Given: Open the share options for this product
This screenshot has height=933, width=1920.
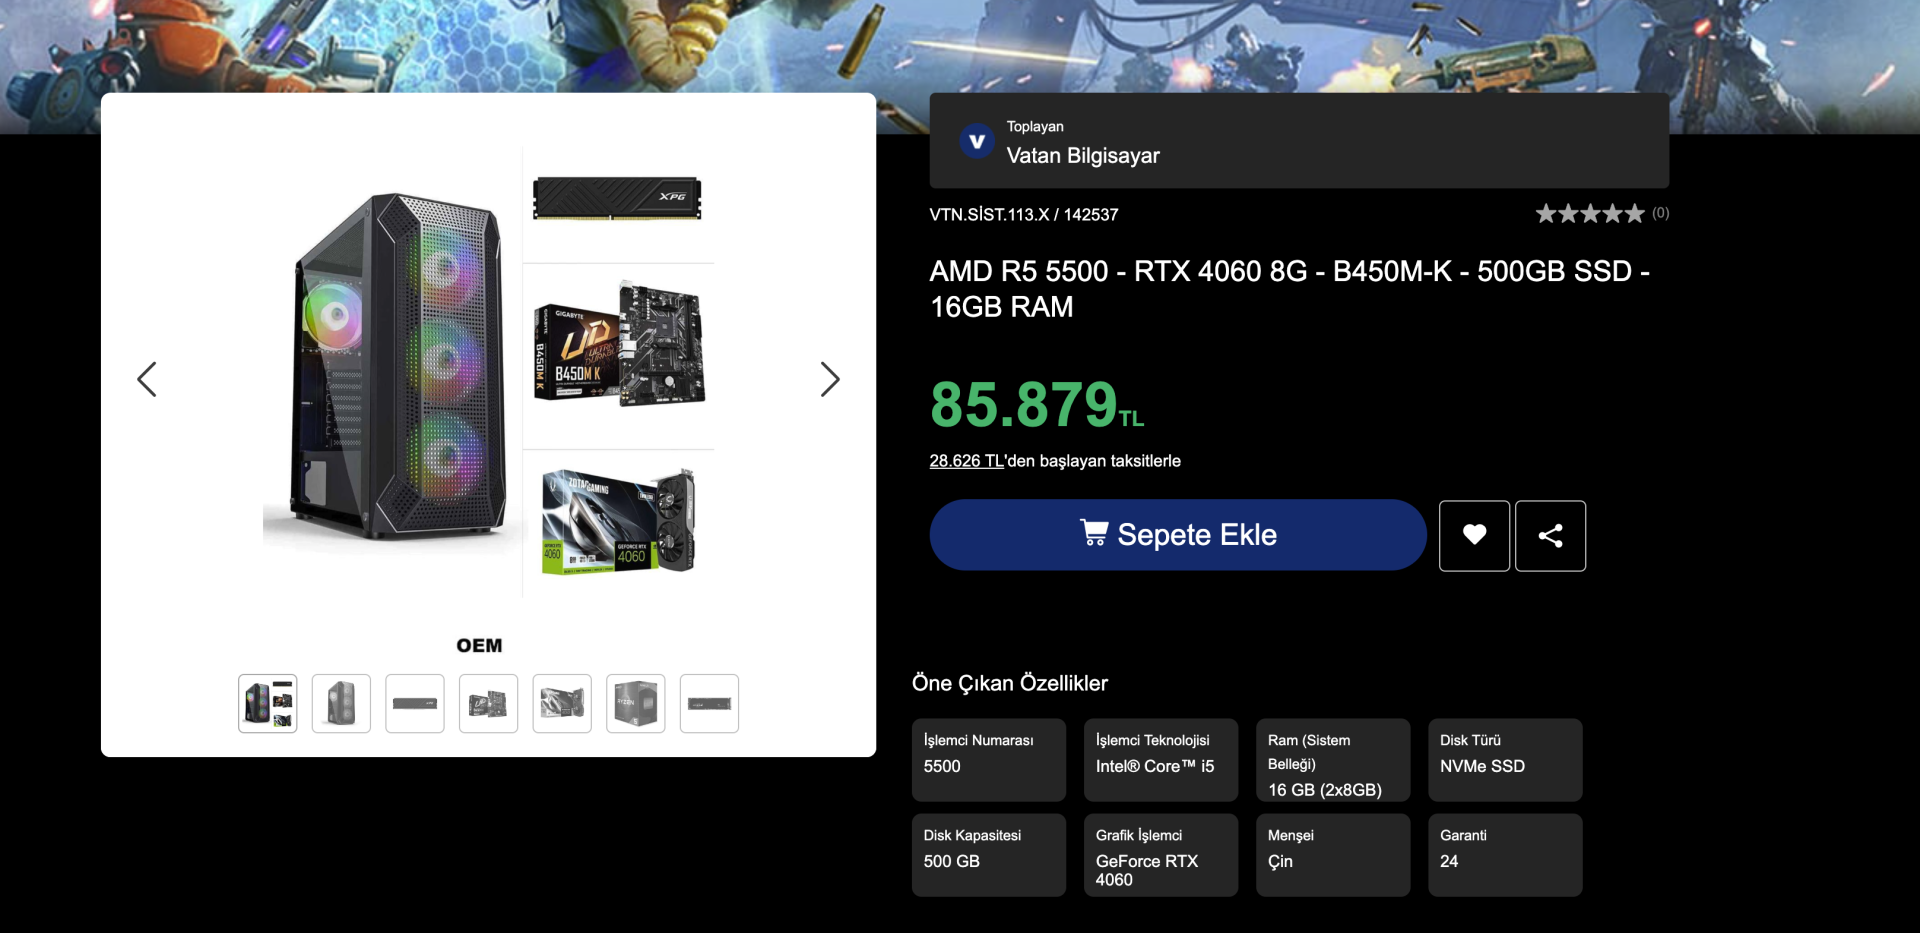Looking at the screenshot, I should coord(1550,535).
